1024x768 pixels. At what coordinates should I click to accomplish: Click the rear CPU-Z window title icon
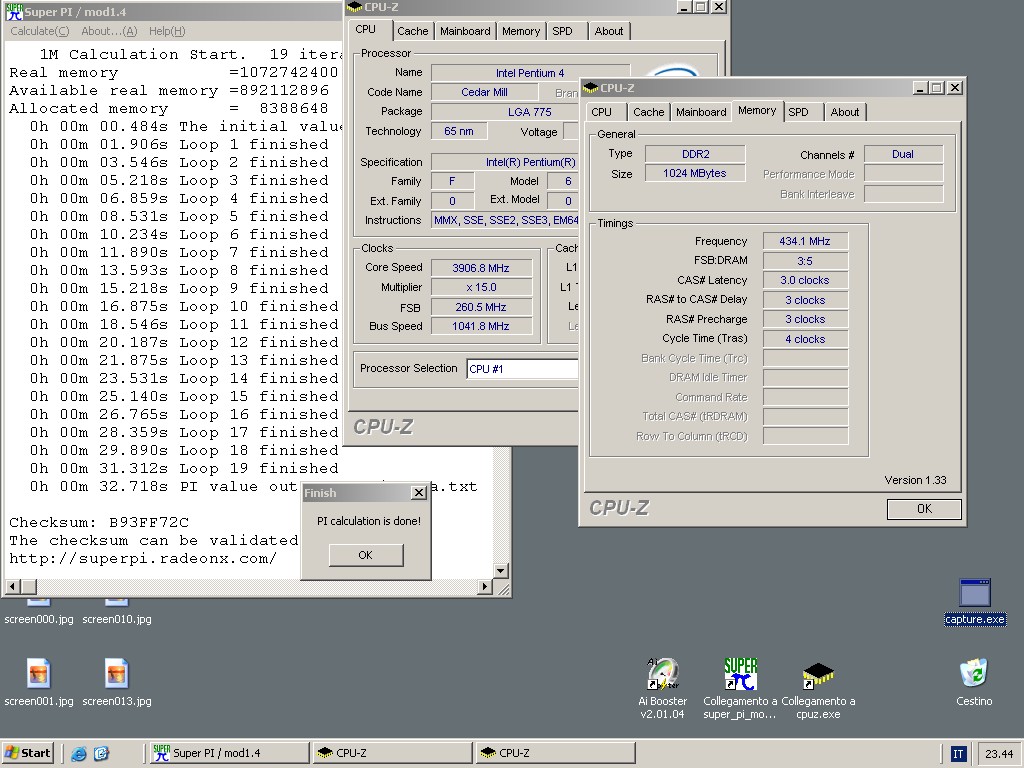(x=355, y=7)
